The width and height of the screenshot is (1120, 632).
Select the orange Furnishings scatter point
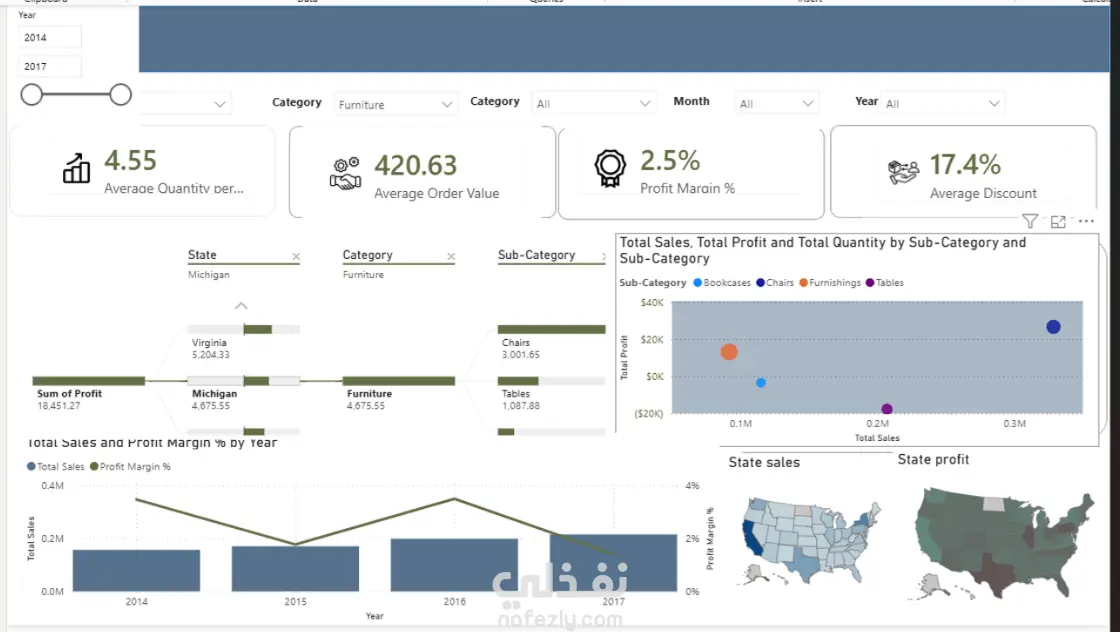(729, 352)
